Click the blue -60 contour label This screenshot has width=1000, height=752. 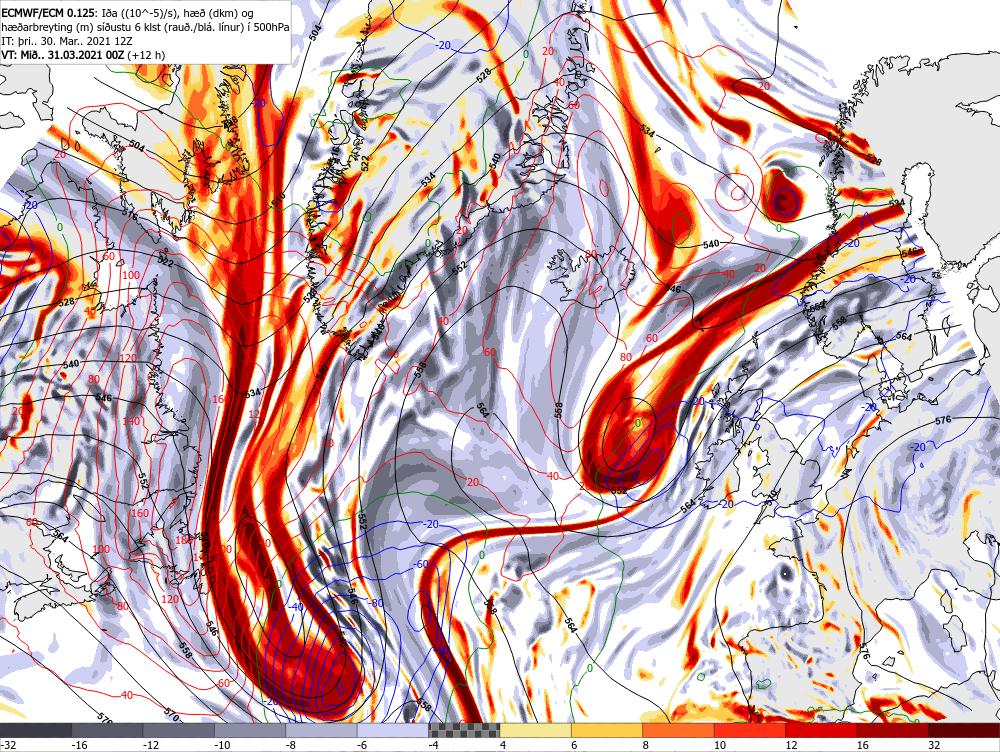click(x=420, y=564)
